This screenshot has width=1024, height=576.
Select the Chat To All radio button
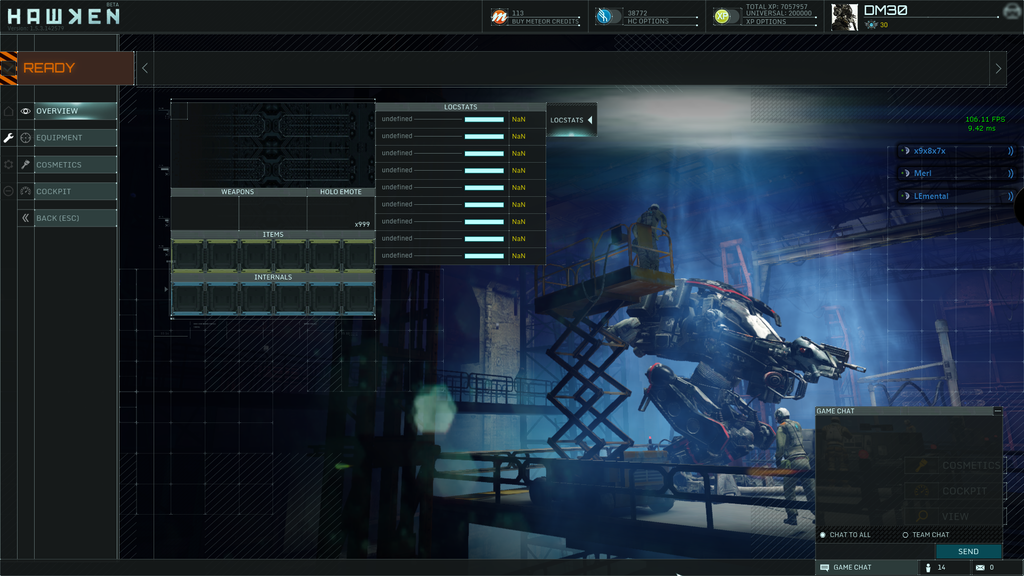pos(824,535)
